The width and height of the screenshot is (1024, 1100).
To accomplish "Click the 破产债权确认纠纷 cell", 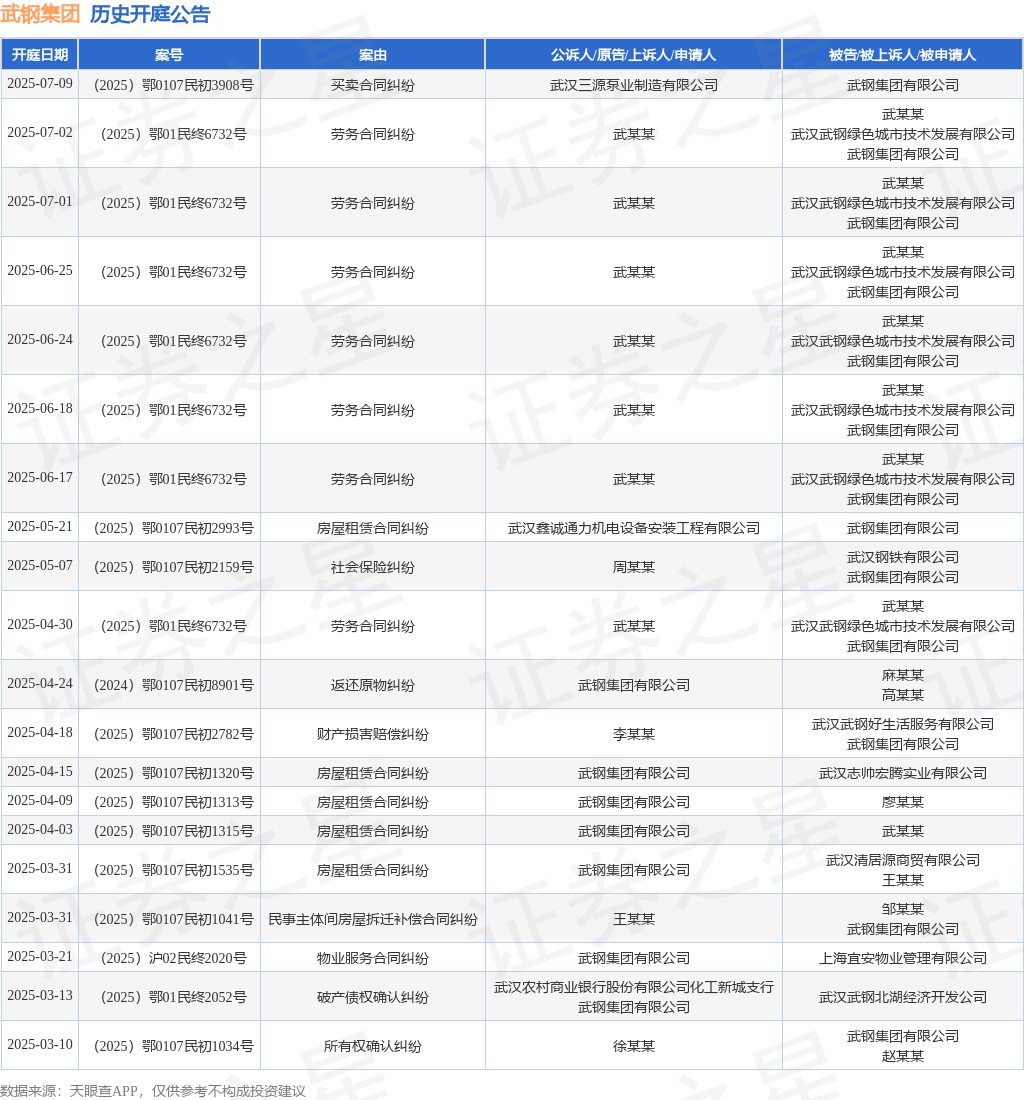I will 372,998.
